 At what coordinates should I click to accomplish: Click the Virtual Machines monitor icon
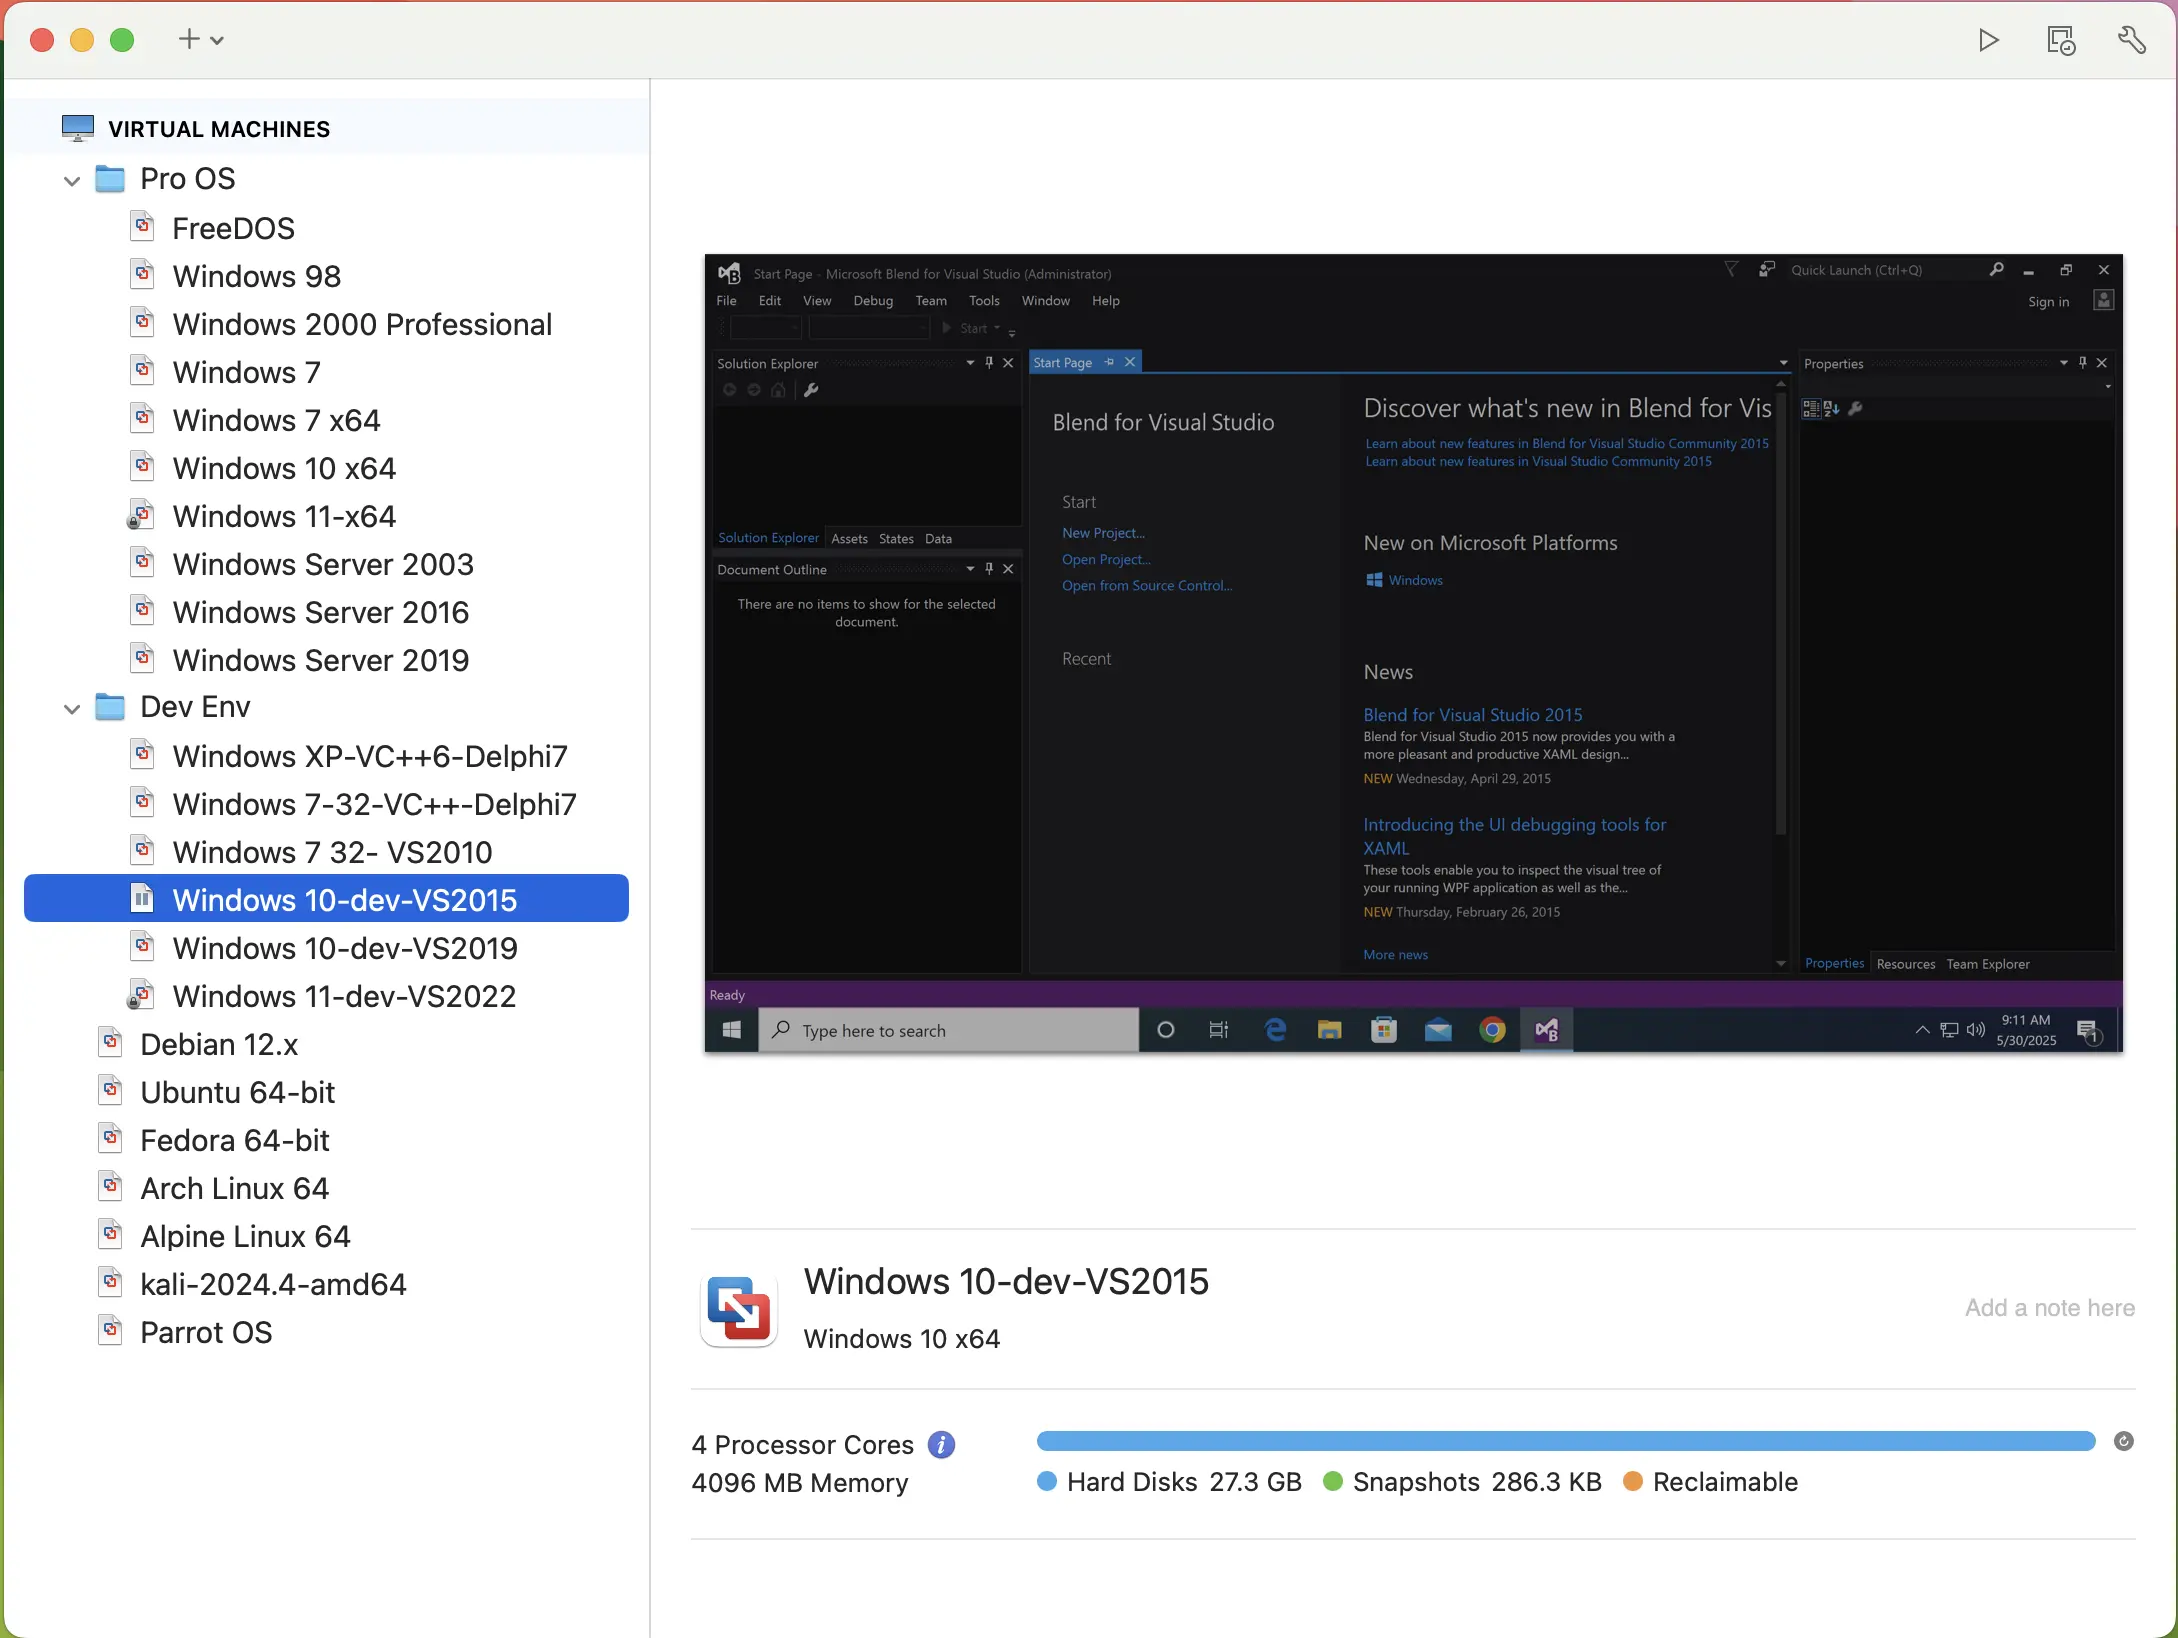click(x=78, y=128)
